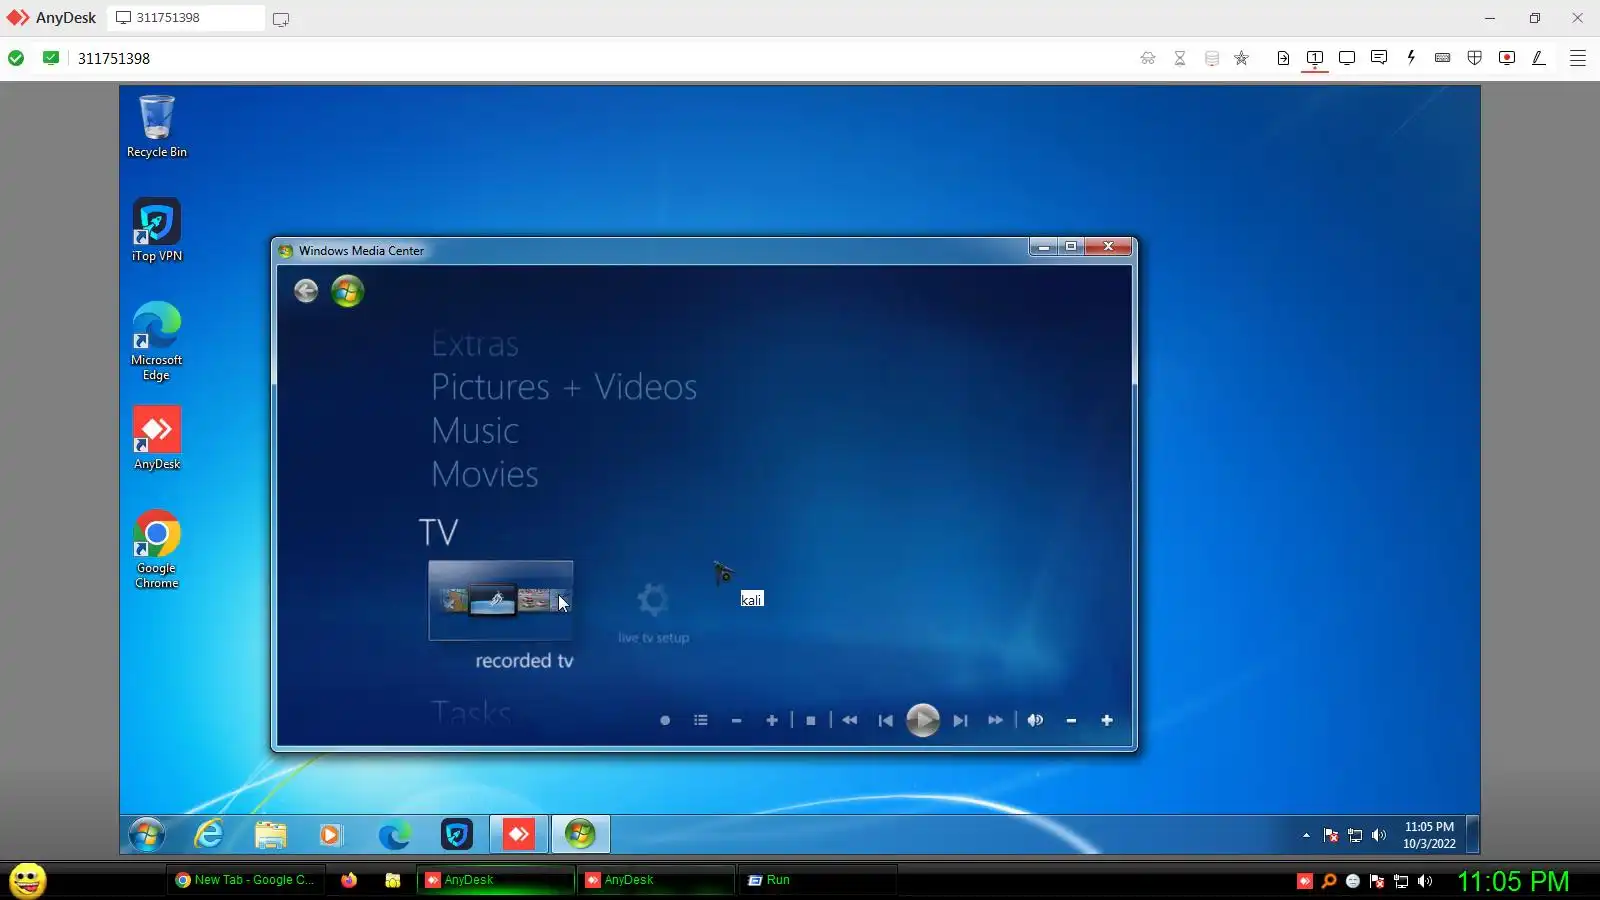Click AnyDesk privacy mode incognito icon
This screenshot has height=900, width=1600.
[1148, 58]
